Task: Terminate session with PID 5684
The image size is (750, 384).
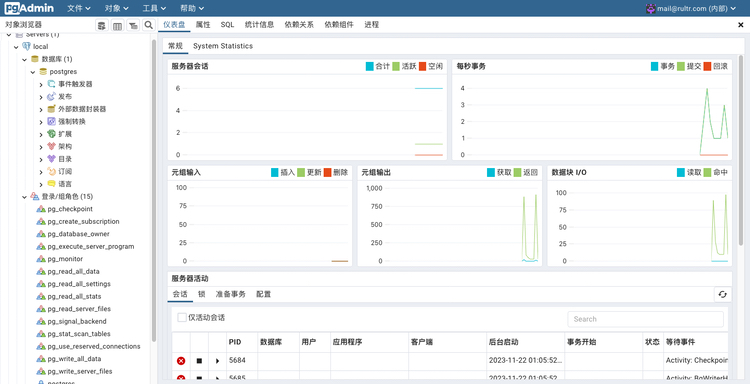Action: coord(181,361)
